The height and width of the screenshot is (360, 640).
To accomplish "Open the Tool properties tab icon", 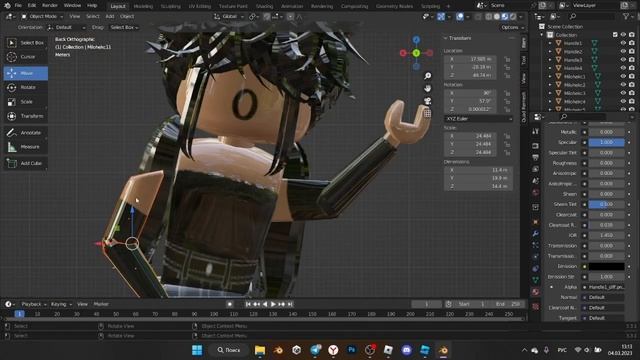I will point(536,131).
